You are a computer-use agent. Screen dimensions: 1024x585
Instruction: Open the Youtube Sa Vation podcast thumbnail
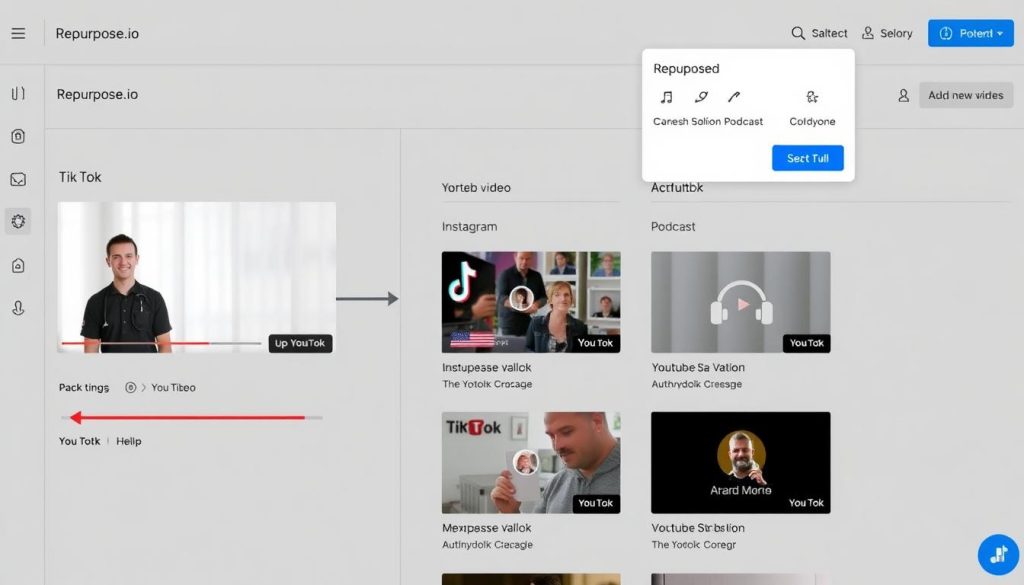740,302
